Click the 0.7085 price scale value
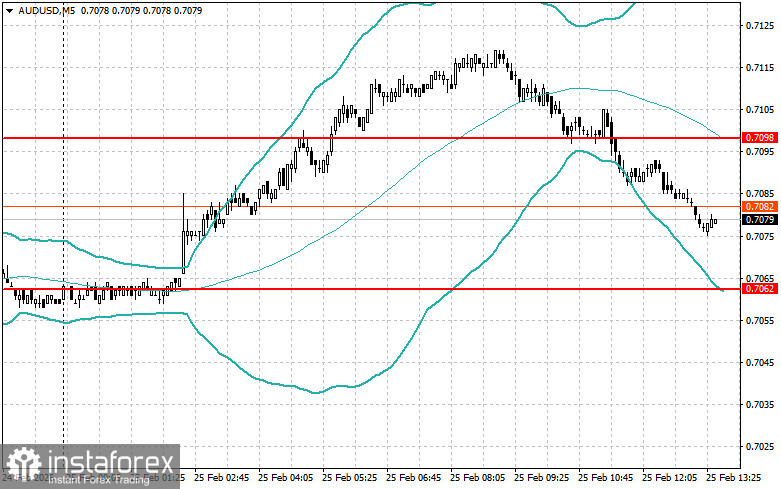Viewport: 781px width, 489px height. tap(760, 194)
